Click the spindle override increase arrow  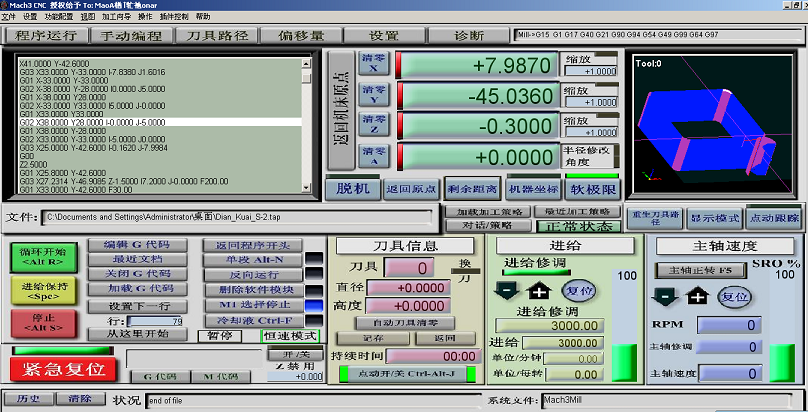pos(697,297)
